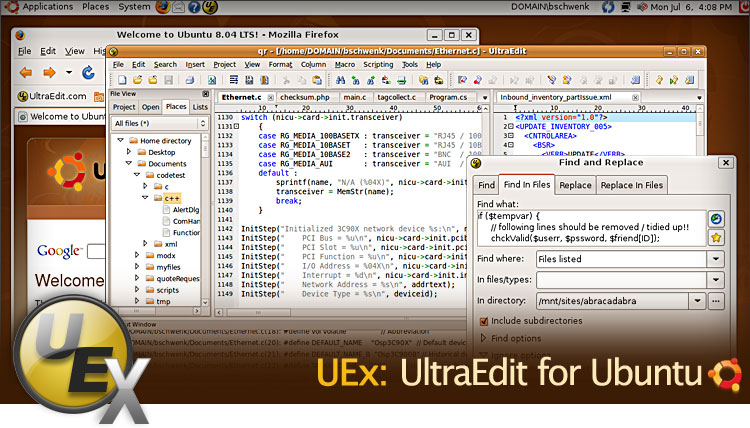Uncheck Include subdirectories
This screenshot has height=428, width=750.
tap(484, 321)
